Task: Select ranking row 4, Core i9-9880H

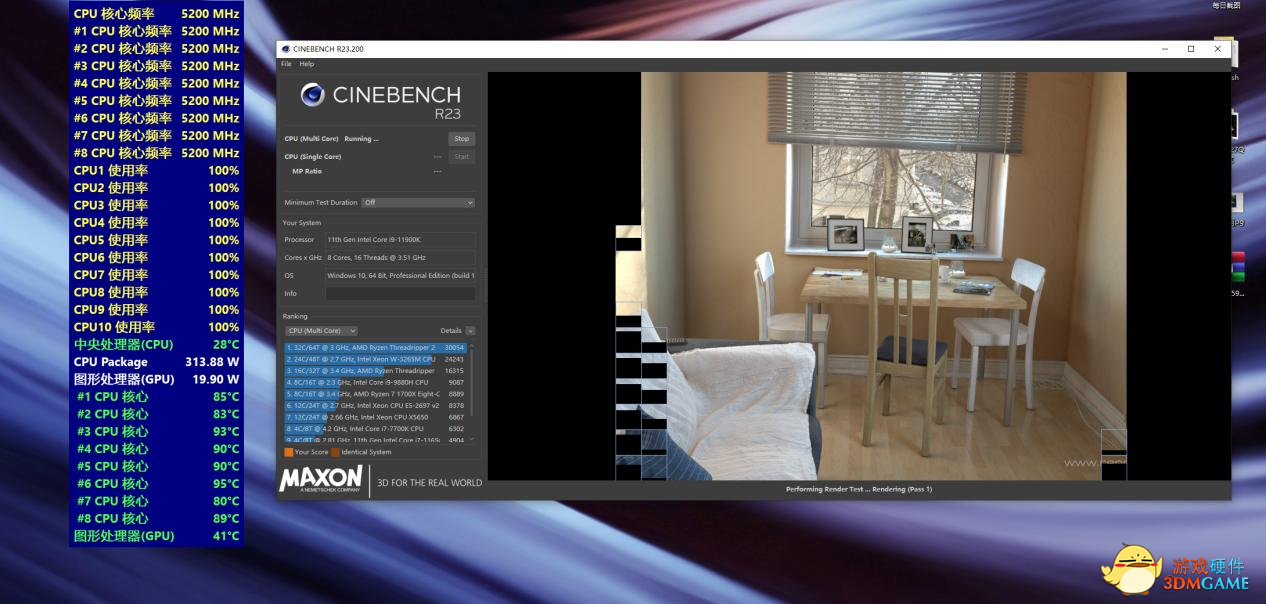Action: 376,382
